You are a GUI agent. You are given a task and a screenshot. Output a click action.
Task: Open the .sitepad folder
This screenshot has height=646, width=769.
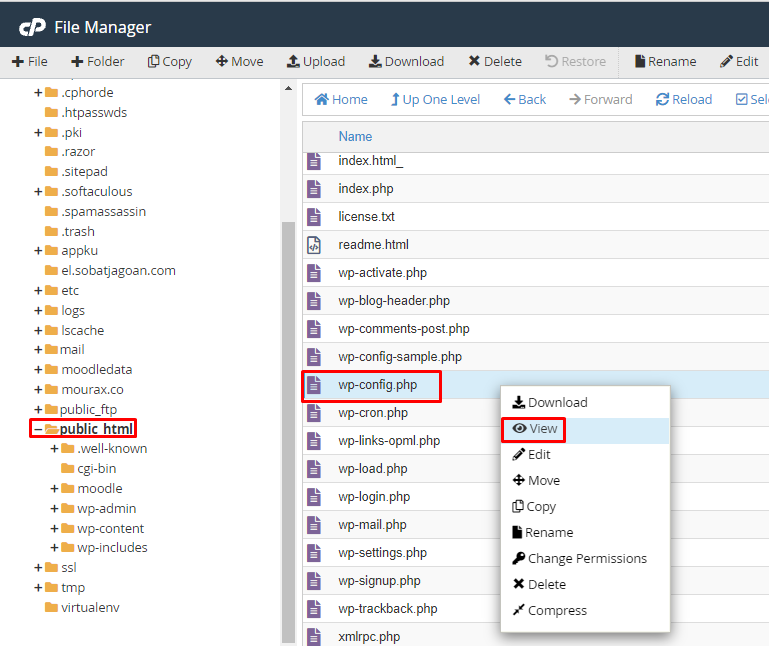tap(76, 172)
